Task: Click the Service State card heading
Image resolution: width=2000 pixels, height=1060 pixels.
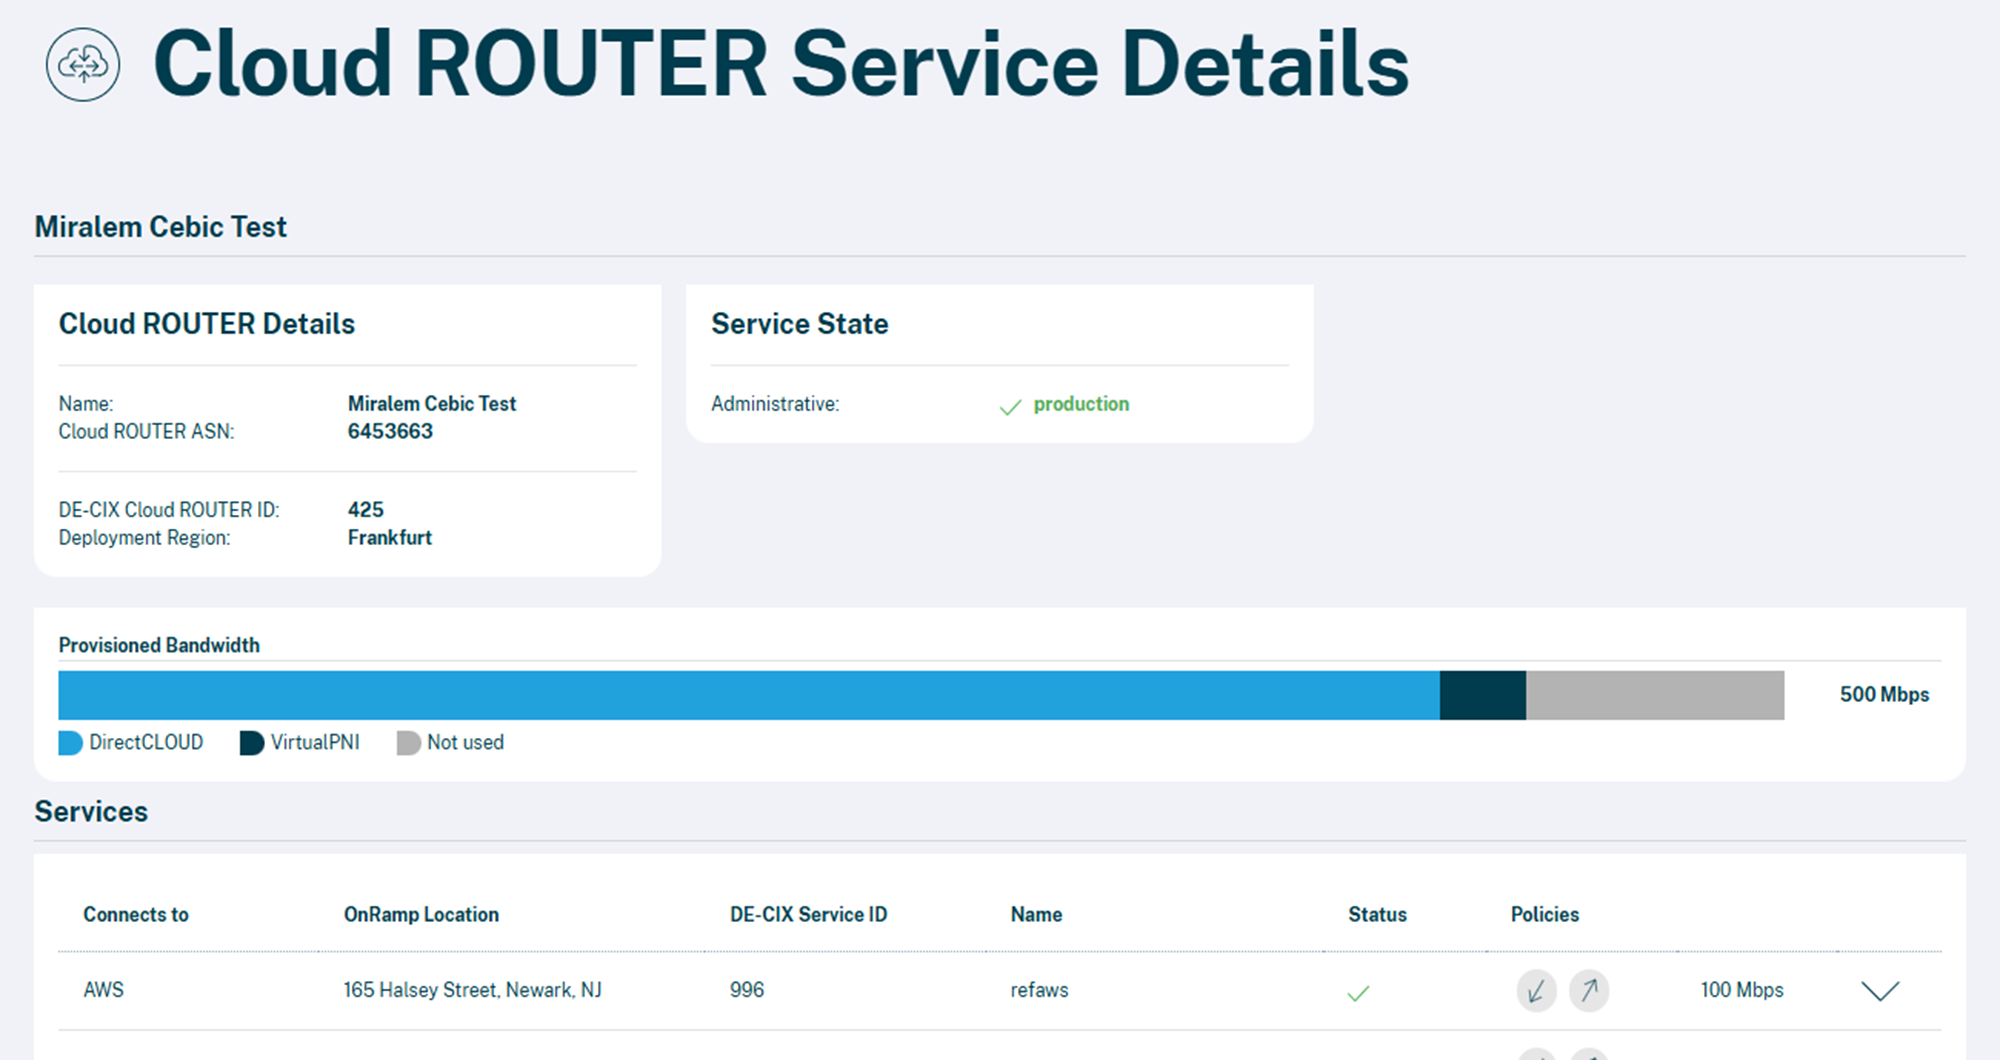Action: (800, 324)
